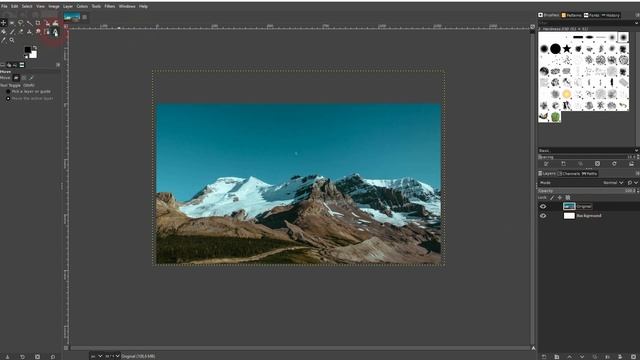The image size is (640, 360).
Task: Open the Colors menu
Action: (82, 6)
